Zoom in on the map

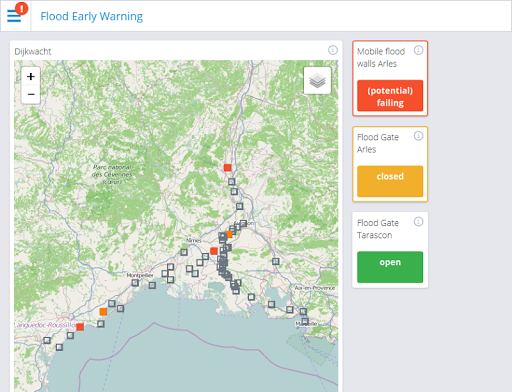pyautogui.click(x=31, y=76)
